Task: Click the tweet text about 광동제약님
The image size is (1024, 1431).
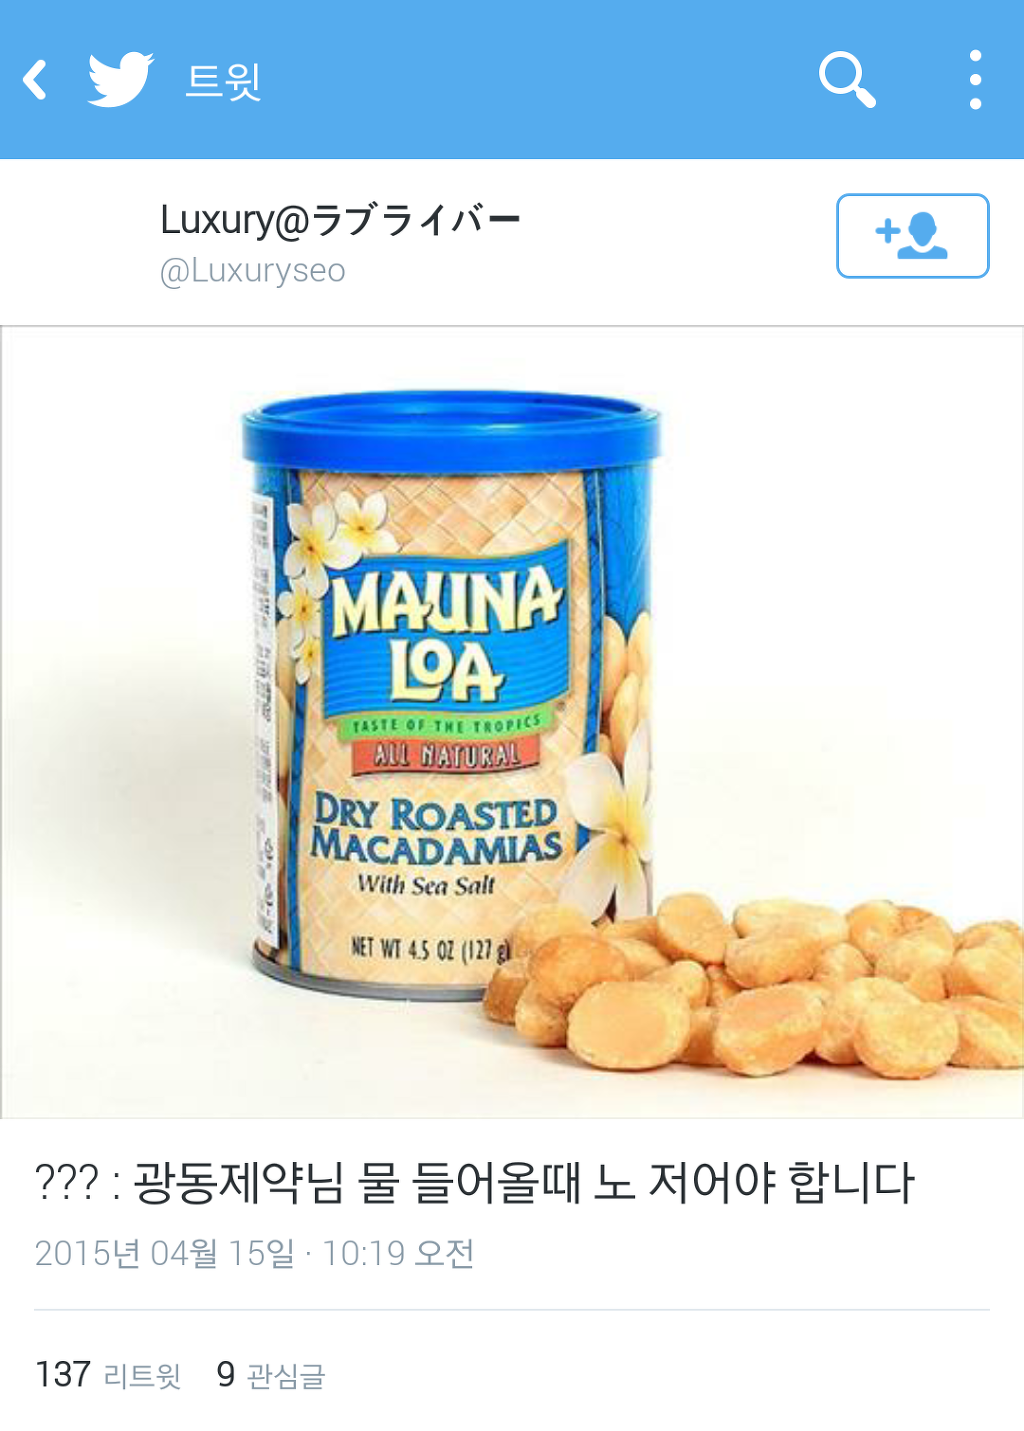Action: point(475,1182)
